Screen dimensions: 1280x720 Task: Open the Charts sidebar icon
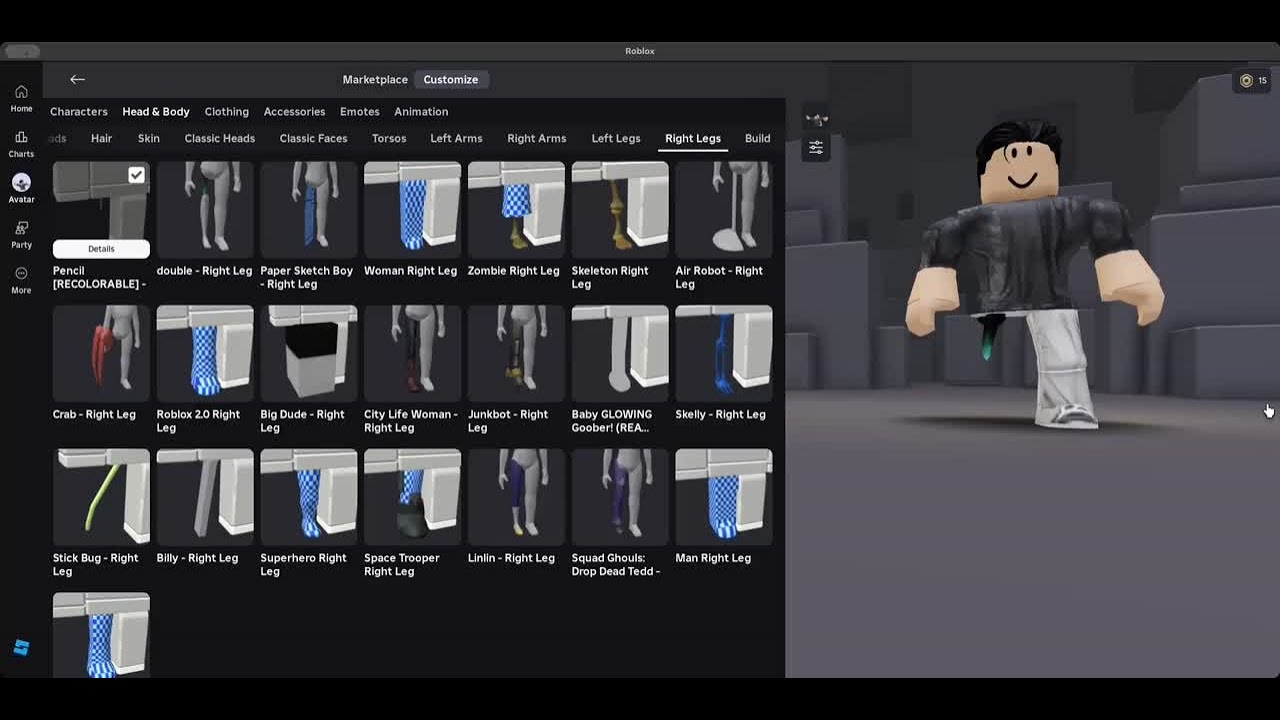pyautogui.click(x=21, y=144)
